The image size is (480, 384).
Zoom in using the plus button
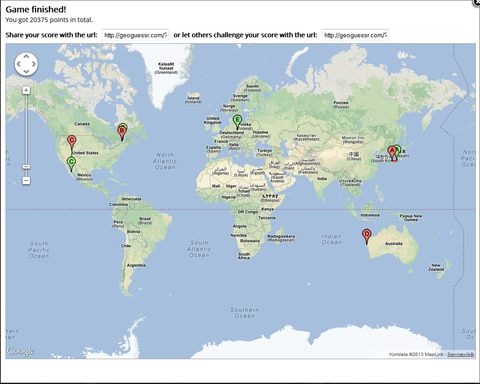click(26, 90)
